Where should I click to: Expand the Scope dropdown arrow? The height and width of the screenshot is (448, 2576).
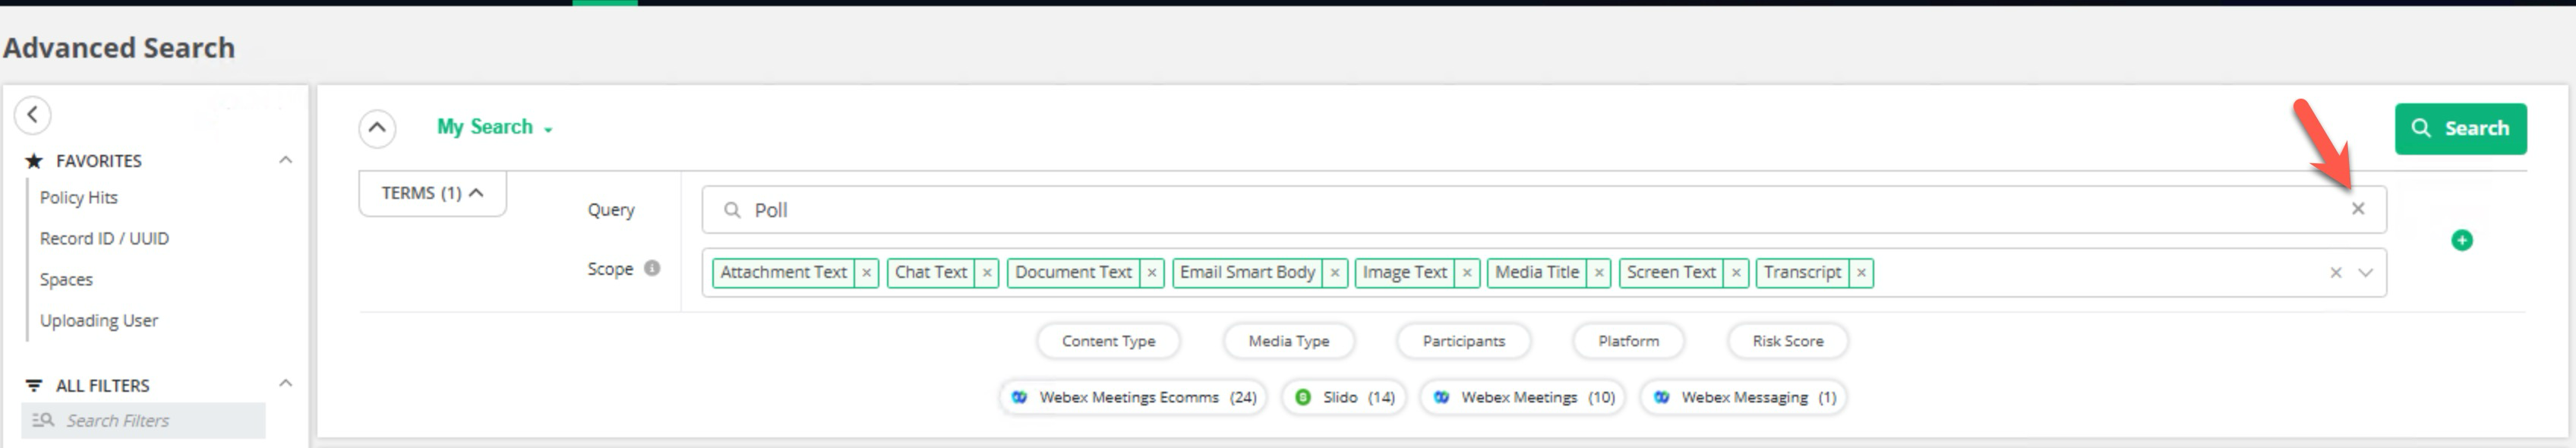click(x=2366, y=273)
